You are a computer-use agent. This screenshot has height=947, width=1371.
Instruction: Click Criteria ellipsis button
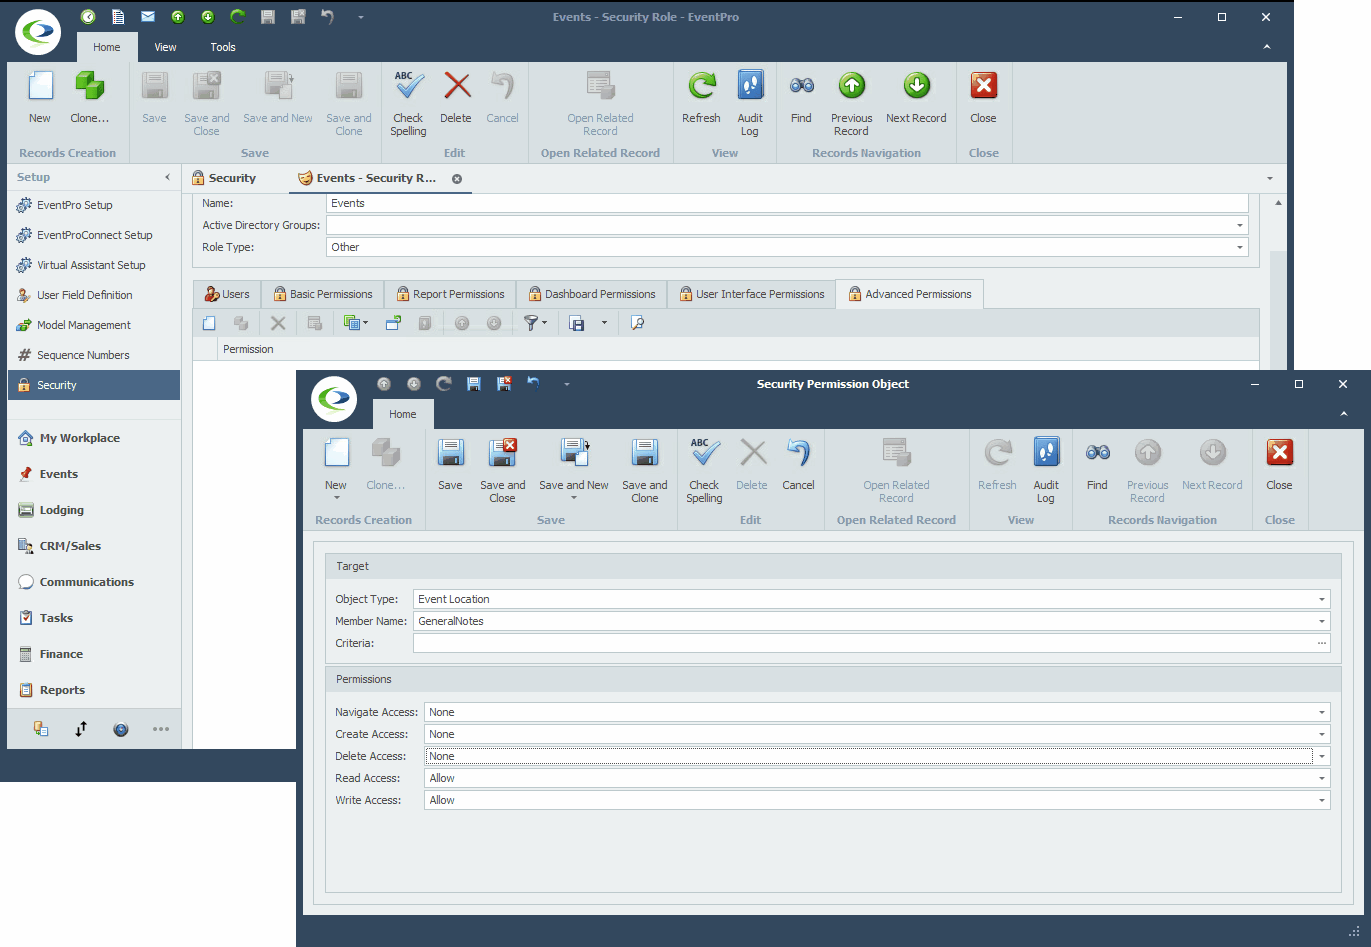pos(1322,643)
